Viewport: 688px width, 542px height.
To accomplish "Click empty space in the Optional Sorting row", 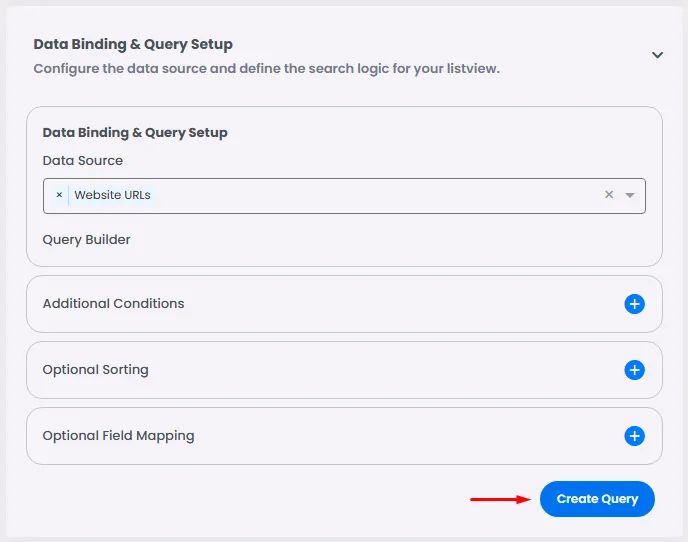I will 380,370.
